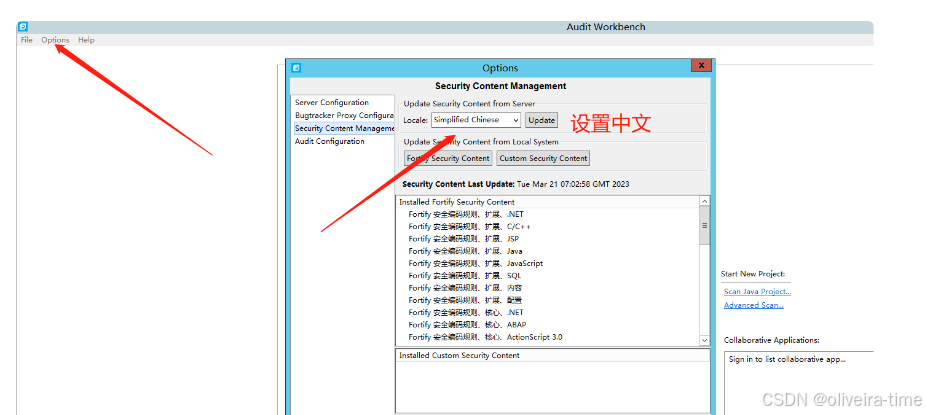
Task: Click the Update button
Action: (x=542, y=120)
